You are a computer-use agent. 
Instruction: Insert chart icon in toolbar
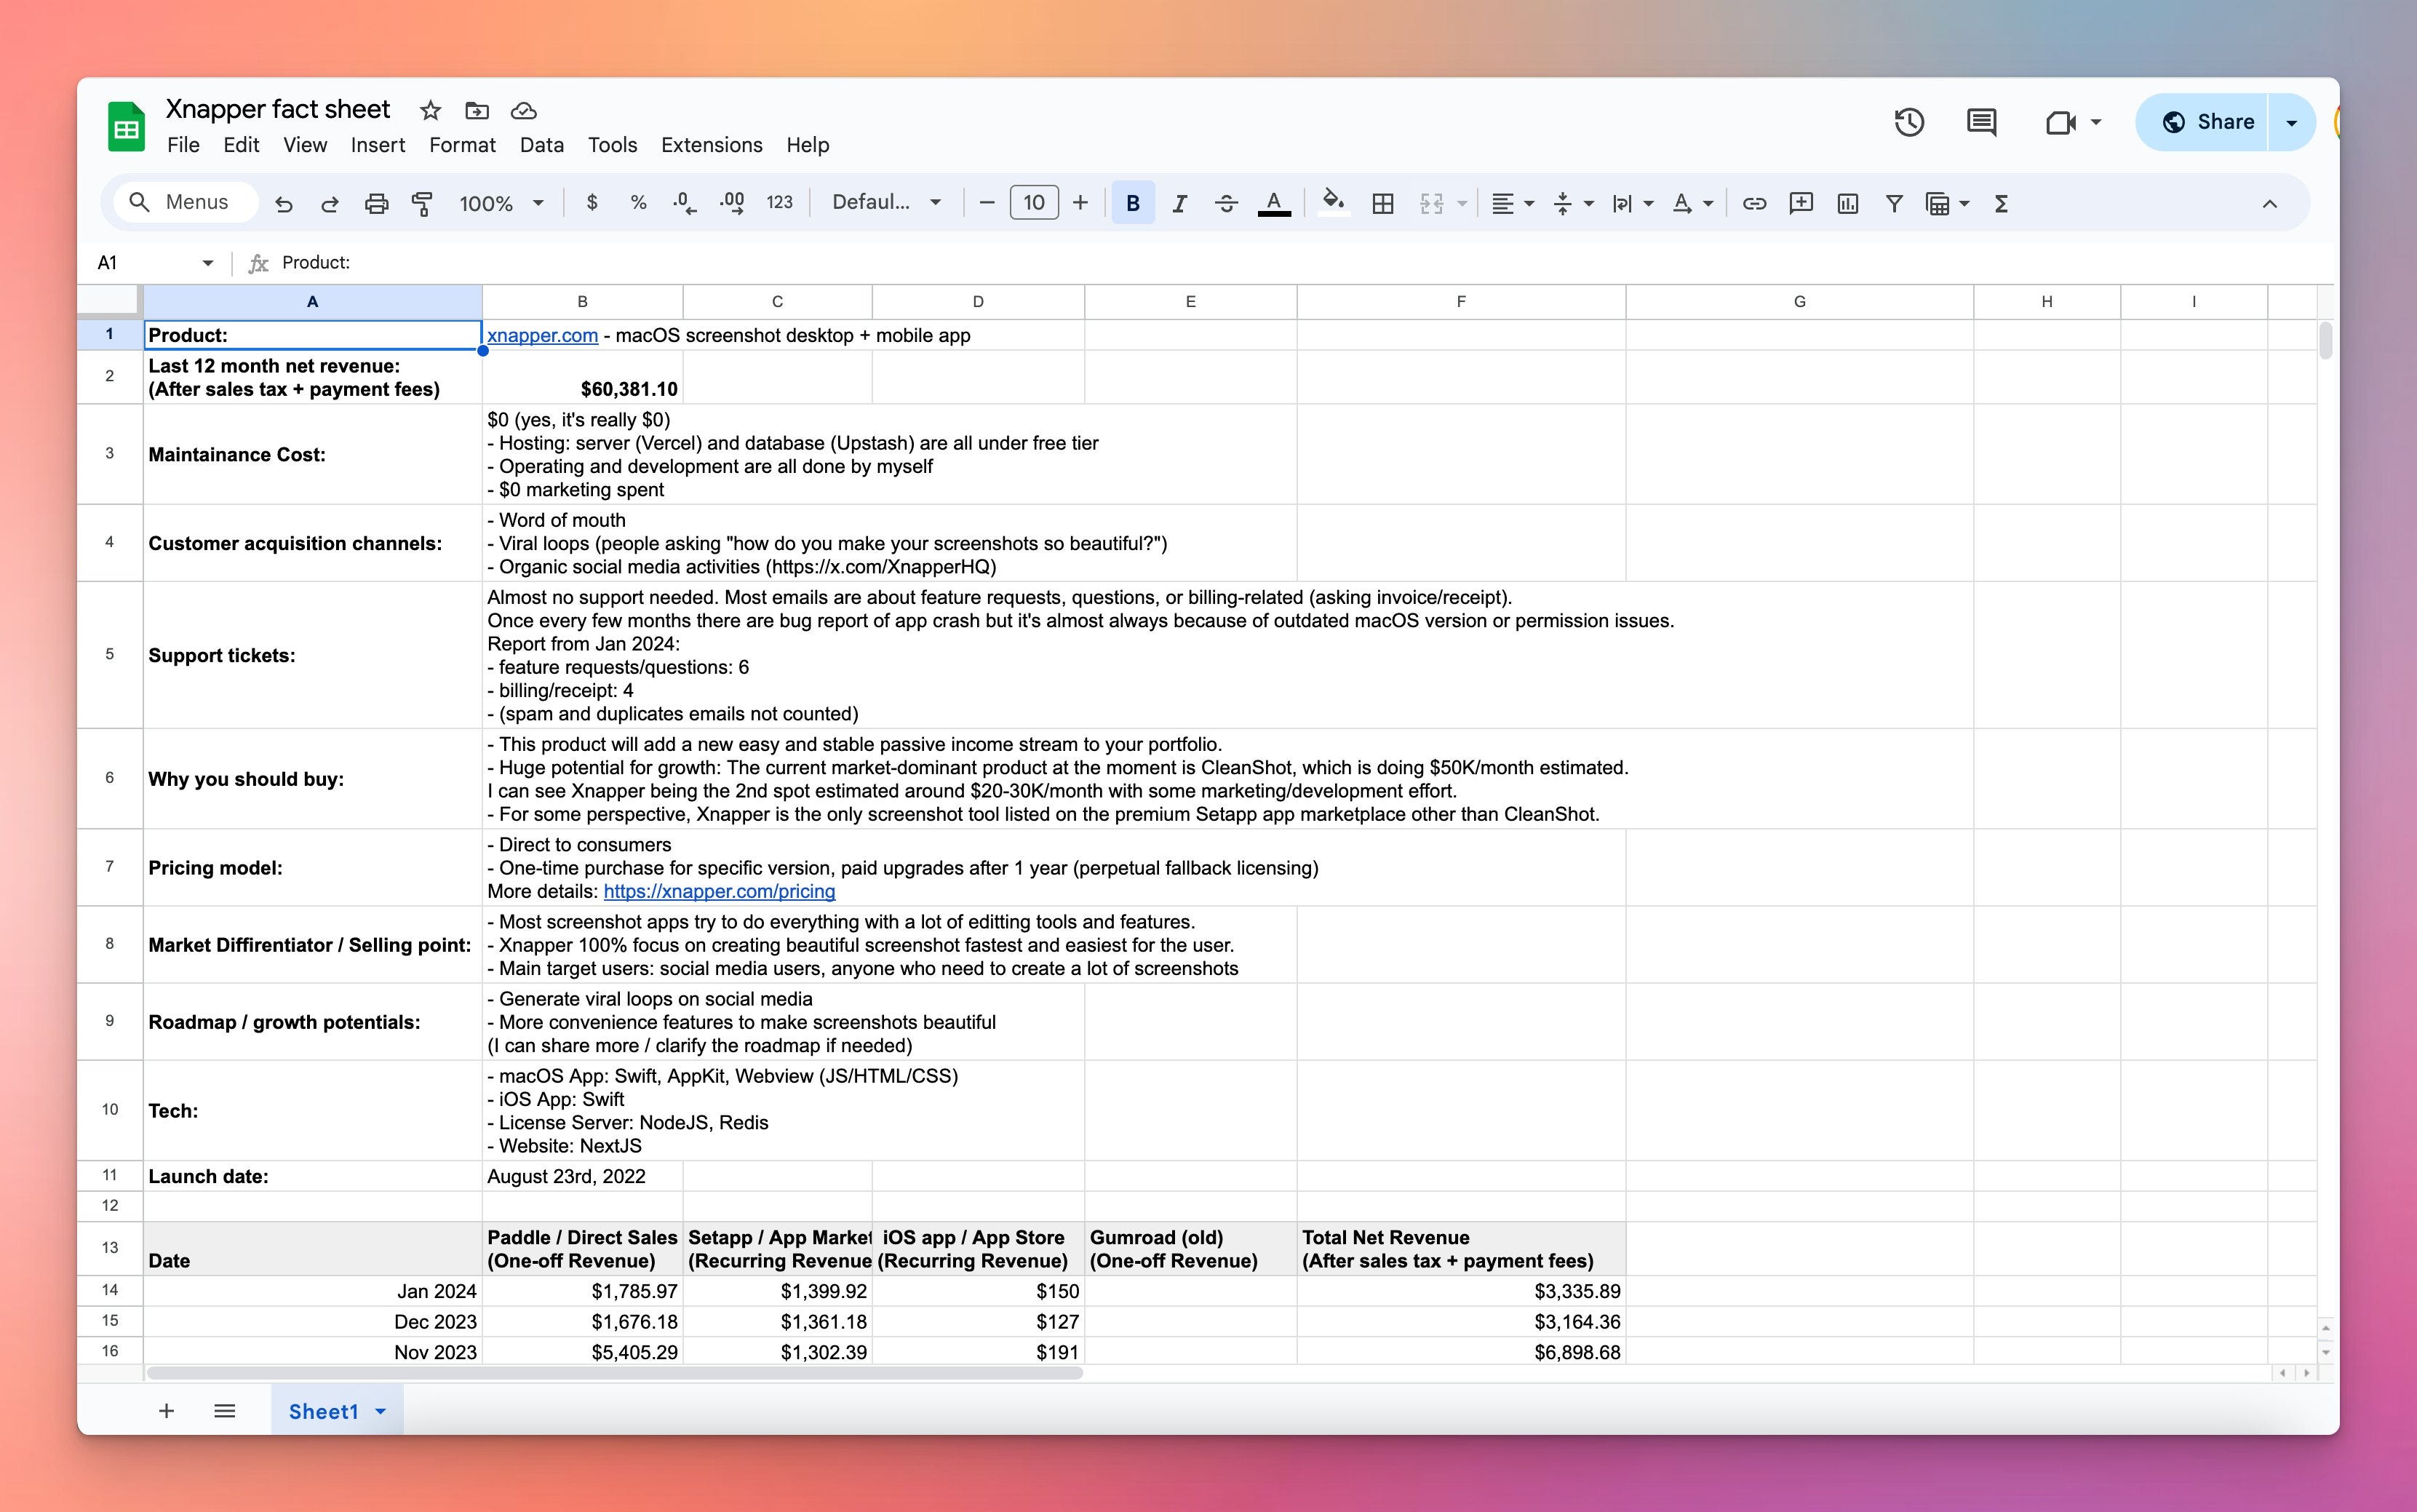(x=1847, y=203)
